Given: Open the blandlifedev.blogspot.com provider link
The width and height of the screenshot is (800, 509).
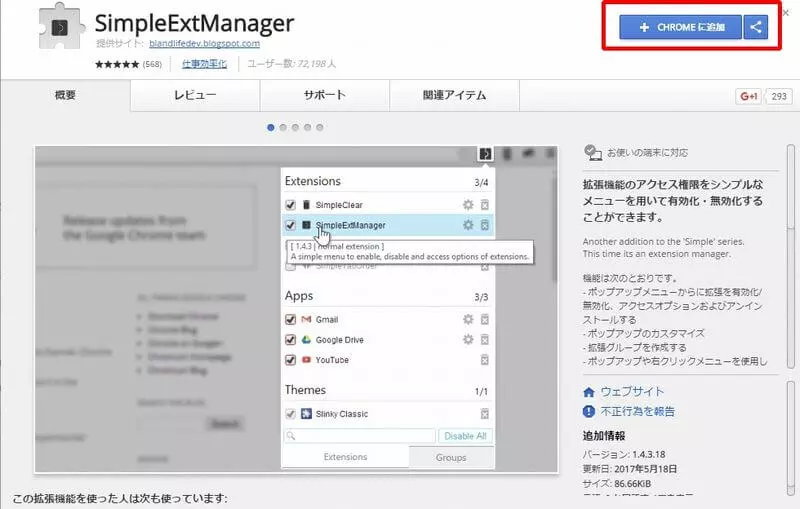Looking at the screenshot, I should 204,43.
